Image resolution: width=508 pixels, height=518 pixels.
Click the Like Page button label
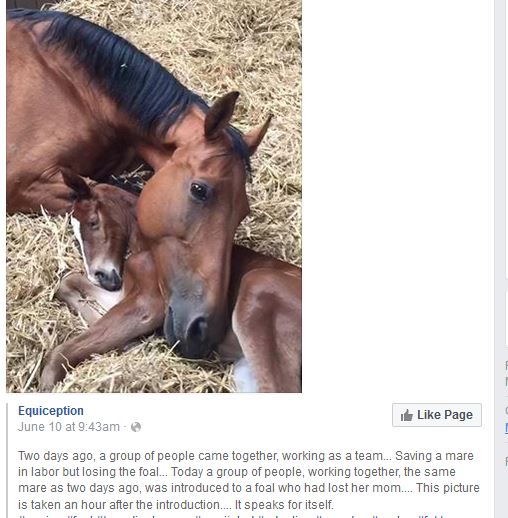click(445, 415)
